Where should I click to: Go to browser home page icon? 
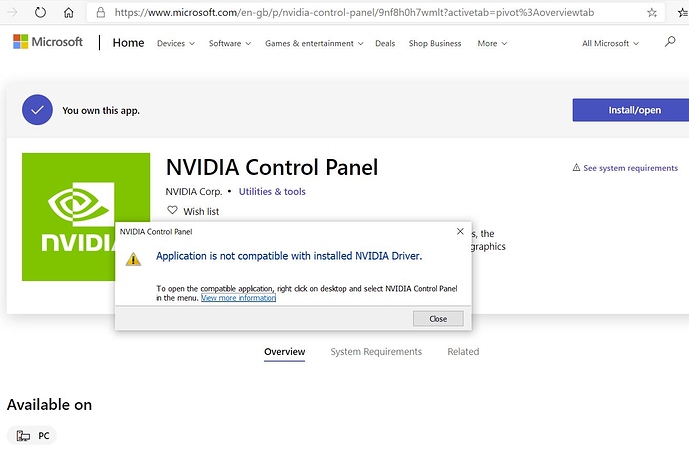point(69,12)
